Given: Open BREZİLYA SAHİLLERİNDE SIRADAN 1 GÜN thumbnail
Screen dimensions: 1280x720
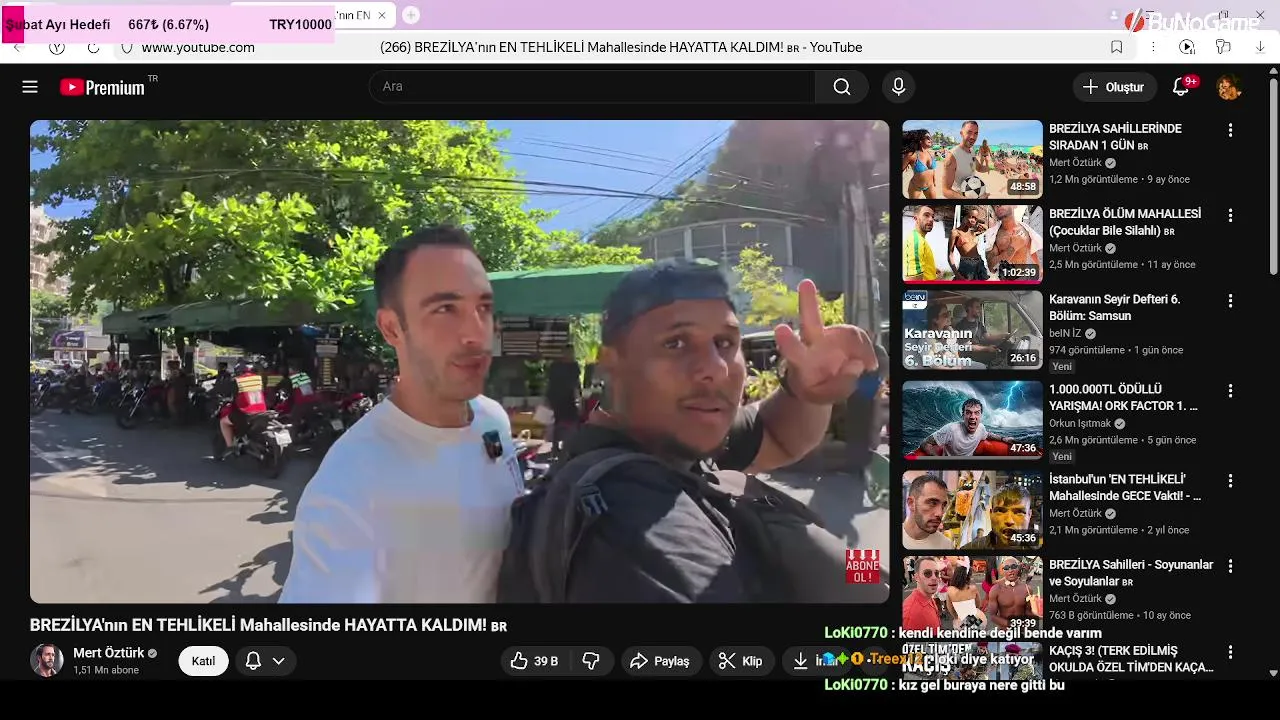Looking at the screenshot, I should [x=972, y=159].
